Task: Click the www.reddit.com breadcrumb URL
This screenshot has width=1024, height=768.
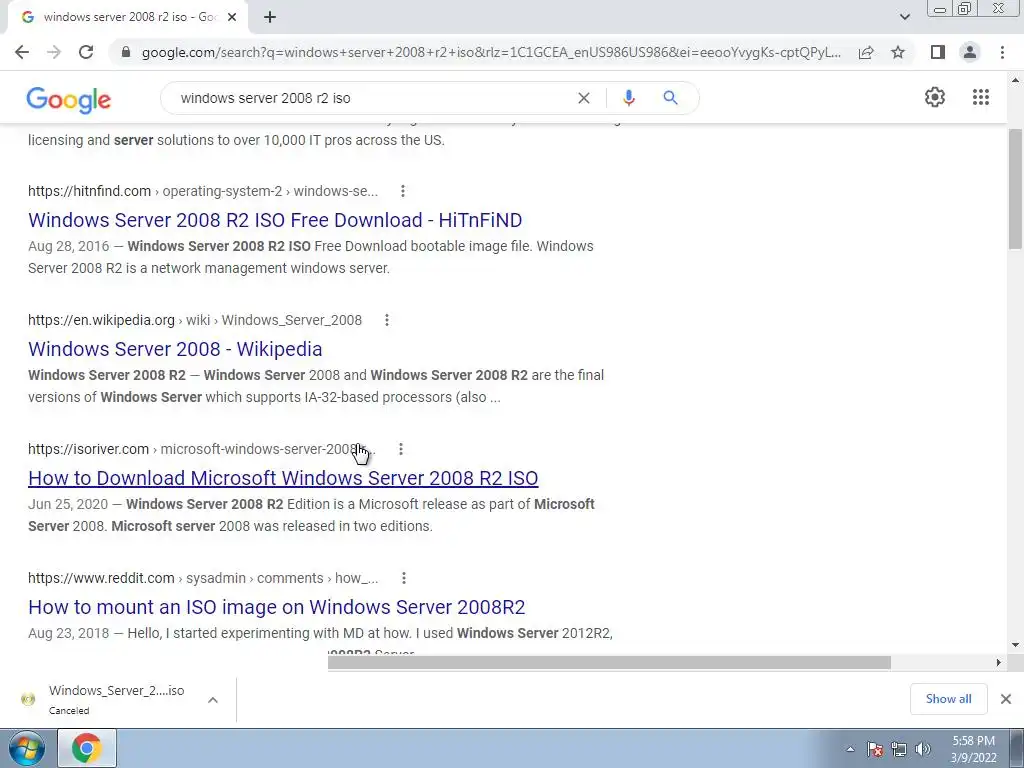Action: [x=203, y=578]
